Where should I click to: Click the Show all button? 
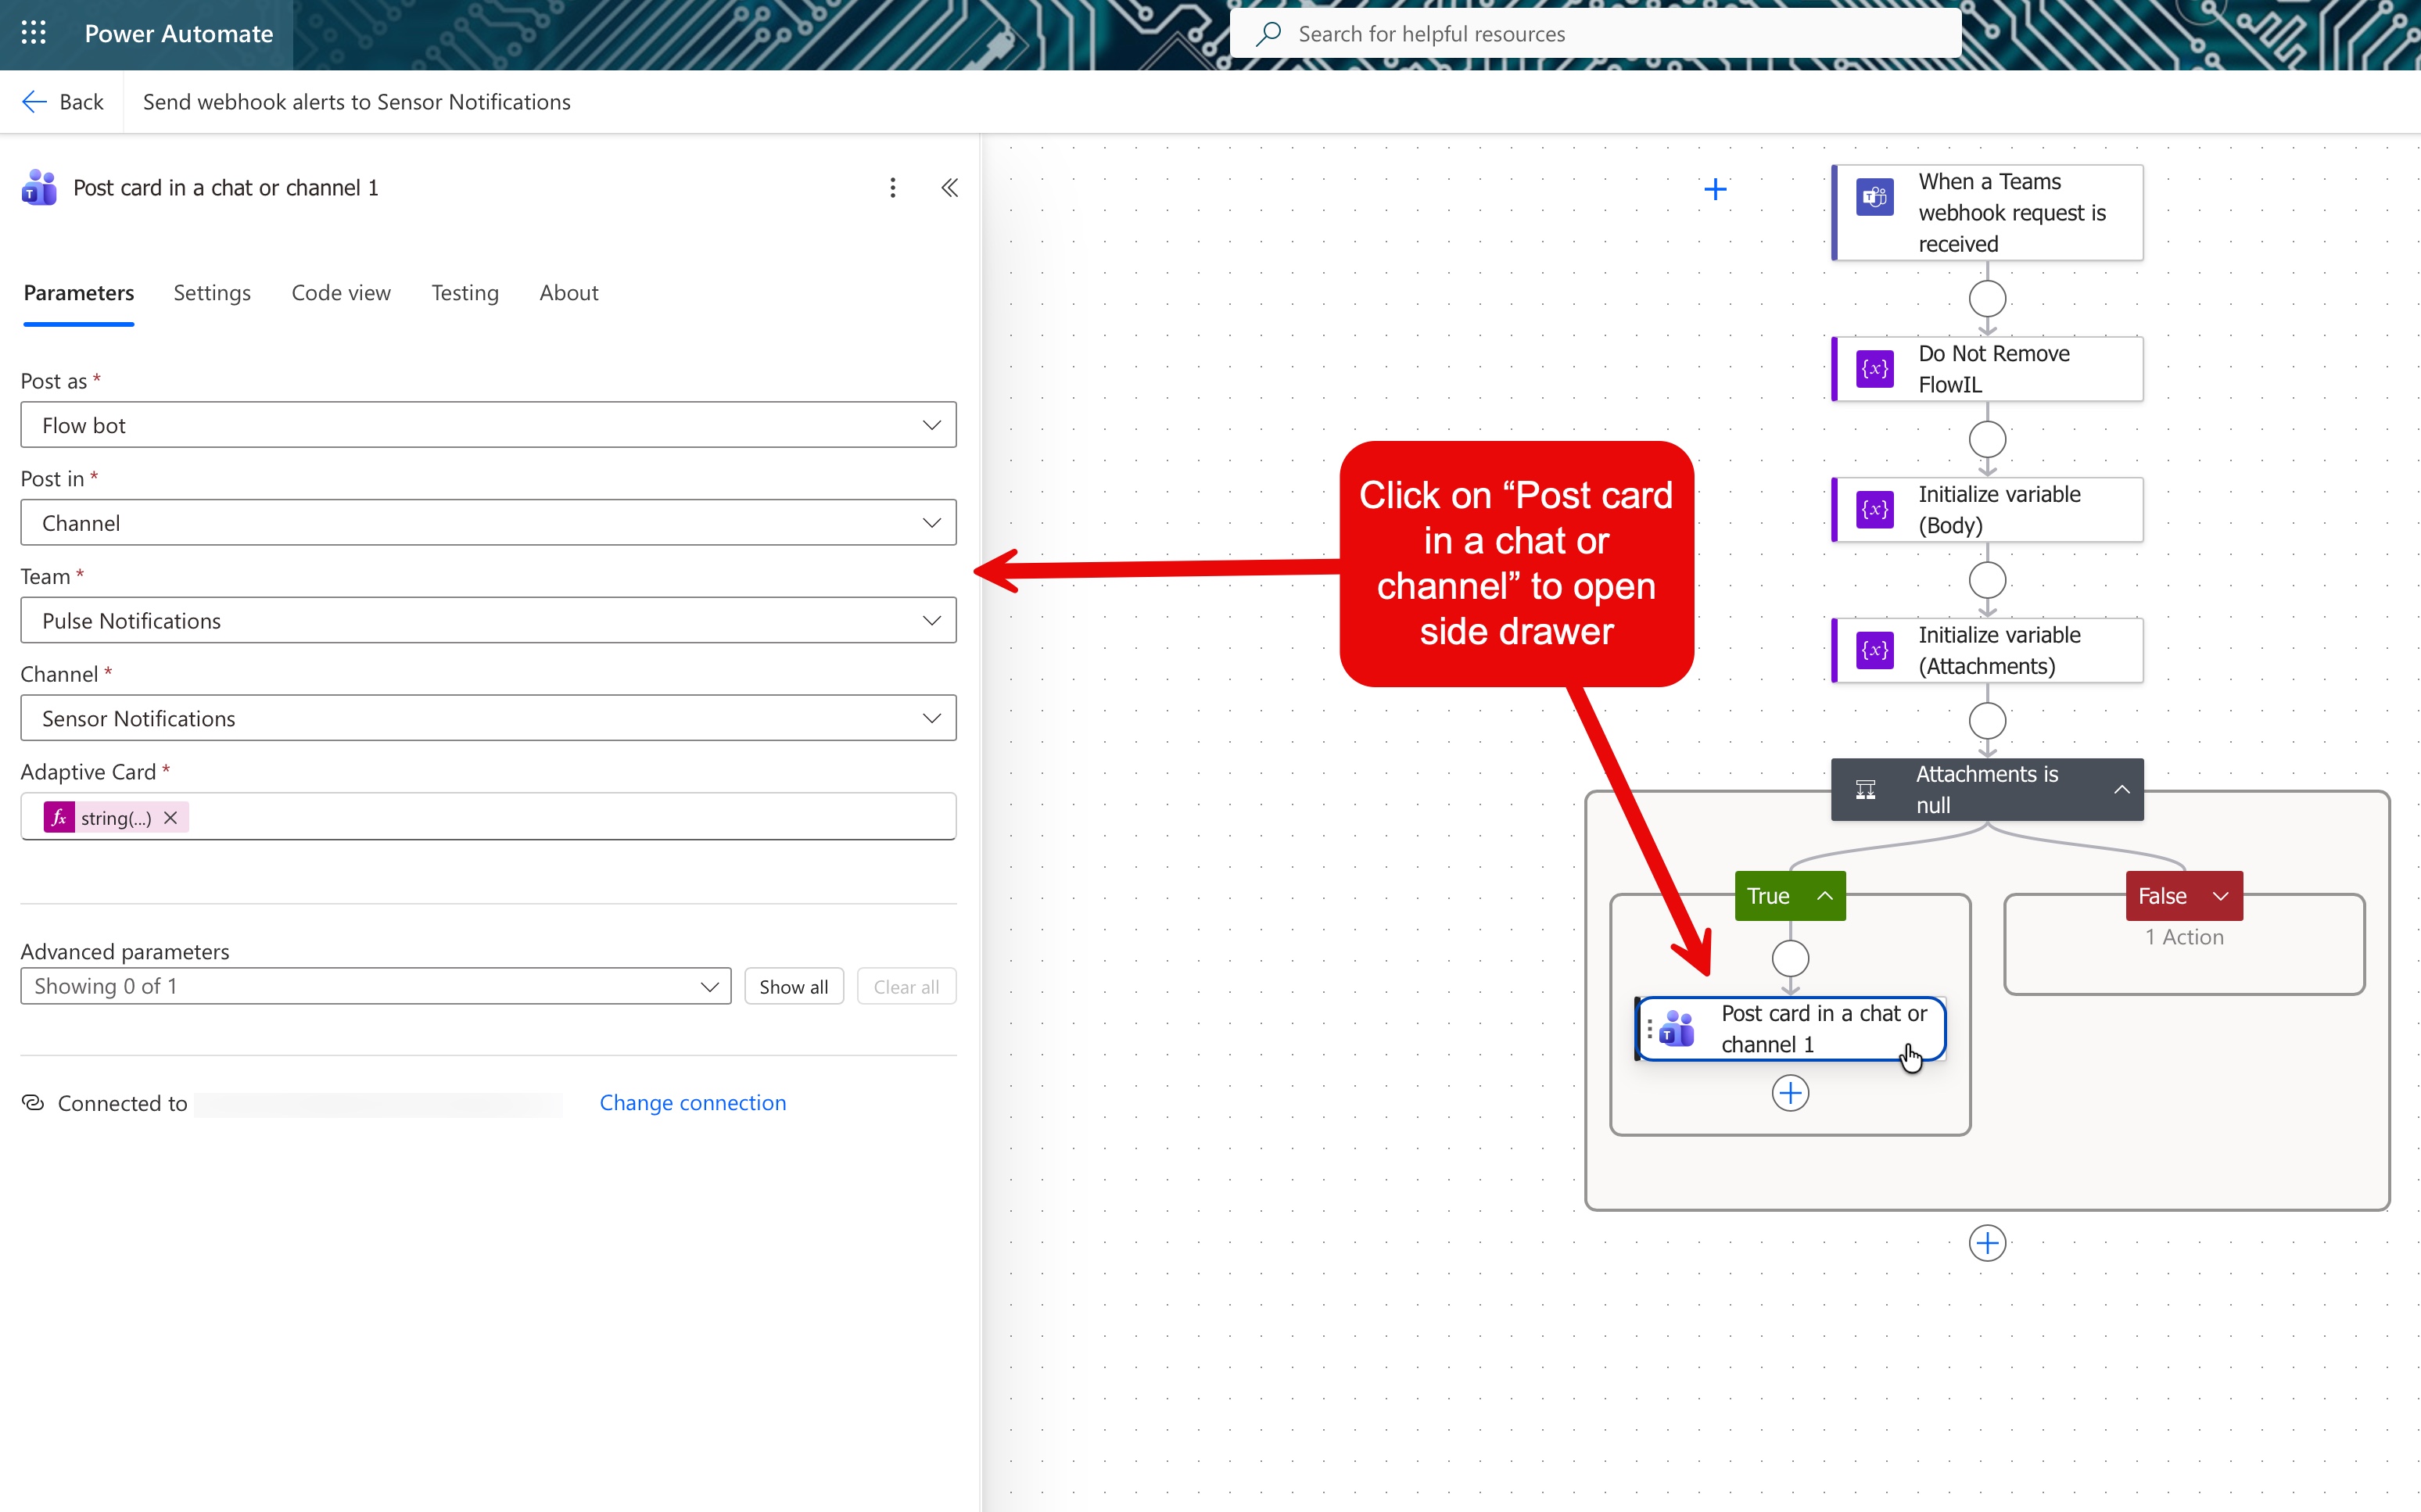[794, 986]
